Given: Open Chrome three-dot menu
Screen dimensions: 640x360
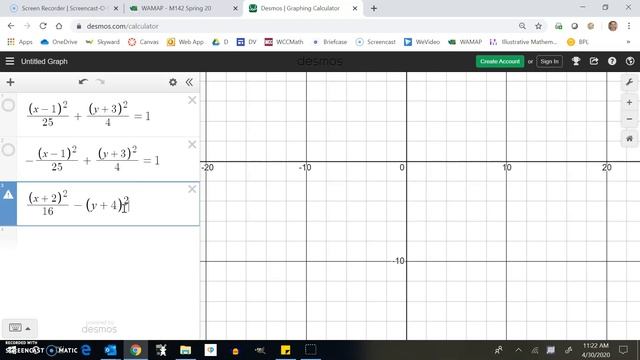Looking at the screenshot, I should (629, 26).
